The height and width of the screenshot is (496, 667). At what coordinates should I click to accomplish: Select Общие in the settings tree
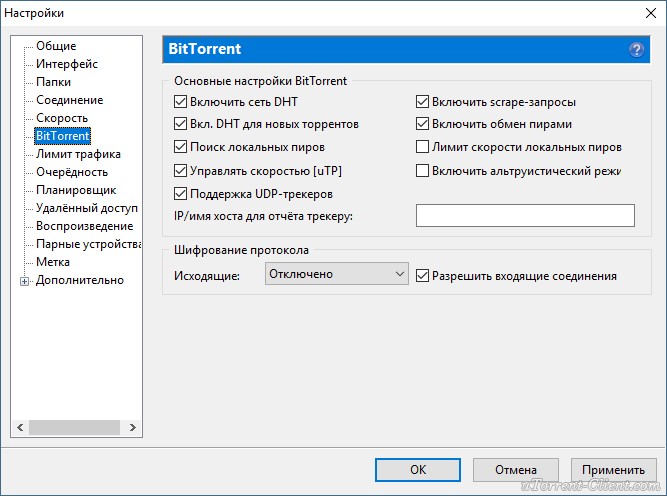point(56,46)
